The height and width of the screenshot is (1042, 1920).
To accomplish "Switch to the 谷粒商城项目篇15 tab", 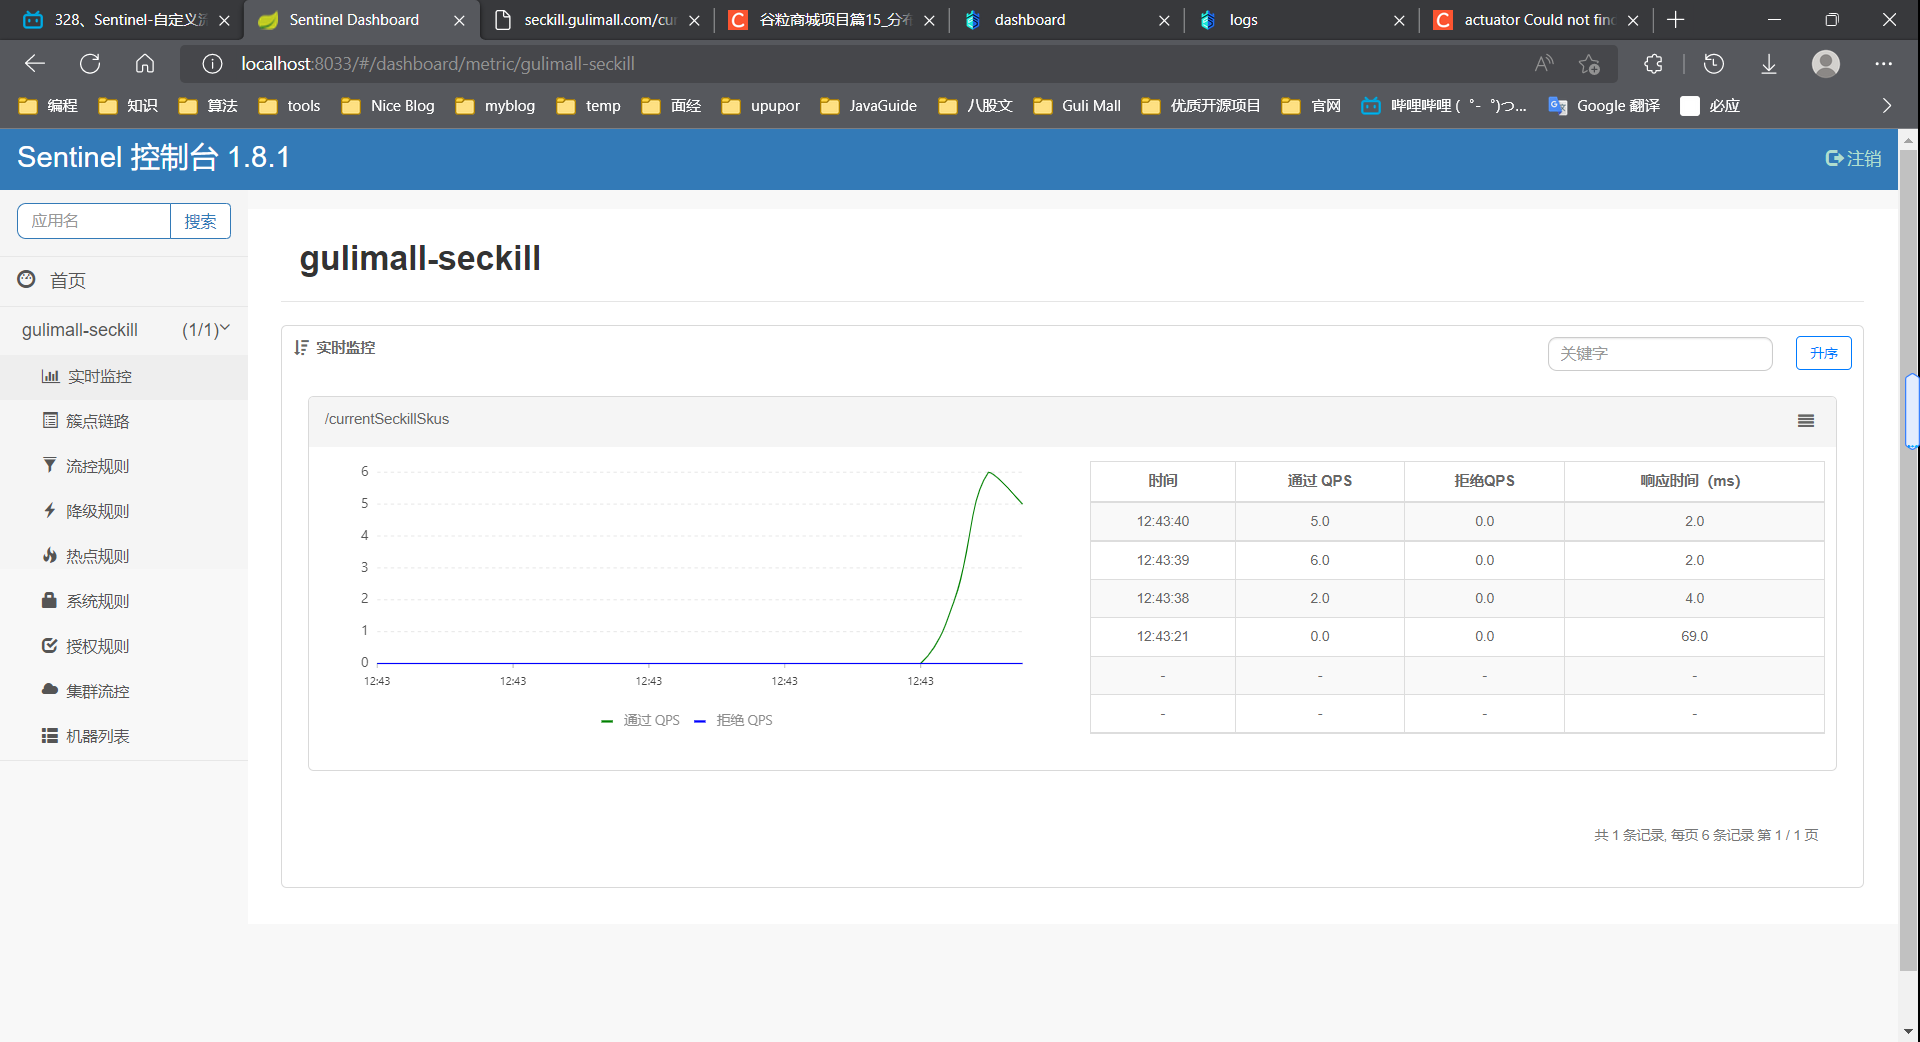I will [833, 20].
